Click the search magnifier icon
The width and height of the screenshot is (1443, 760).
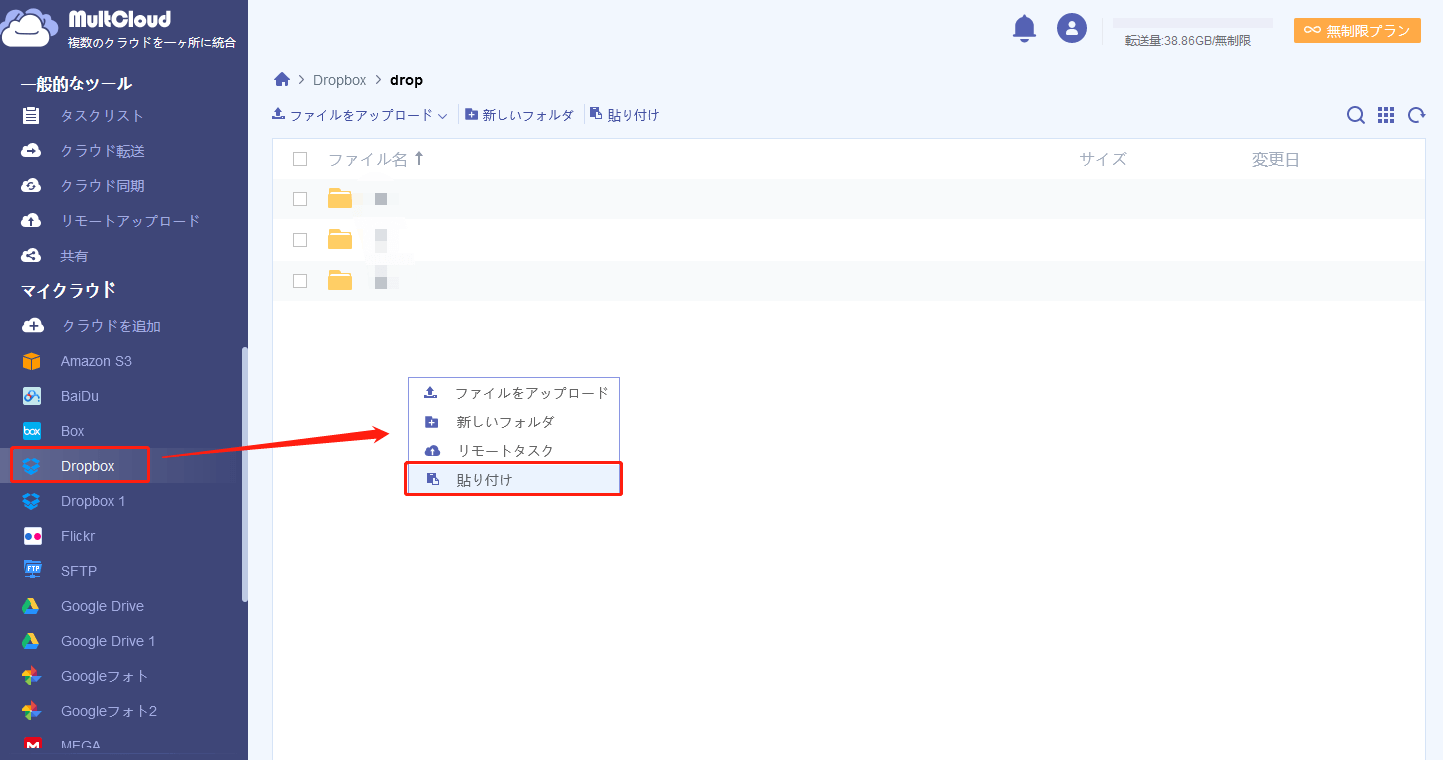click(1355, 115)
